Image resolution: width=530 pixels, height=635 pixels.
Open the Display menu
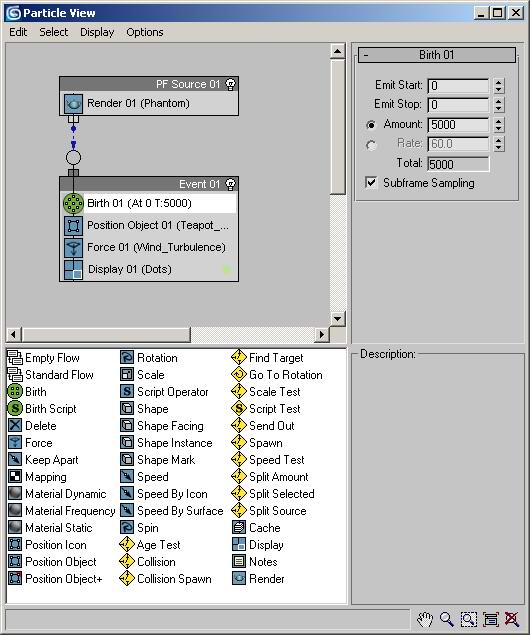97,32
